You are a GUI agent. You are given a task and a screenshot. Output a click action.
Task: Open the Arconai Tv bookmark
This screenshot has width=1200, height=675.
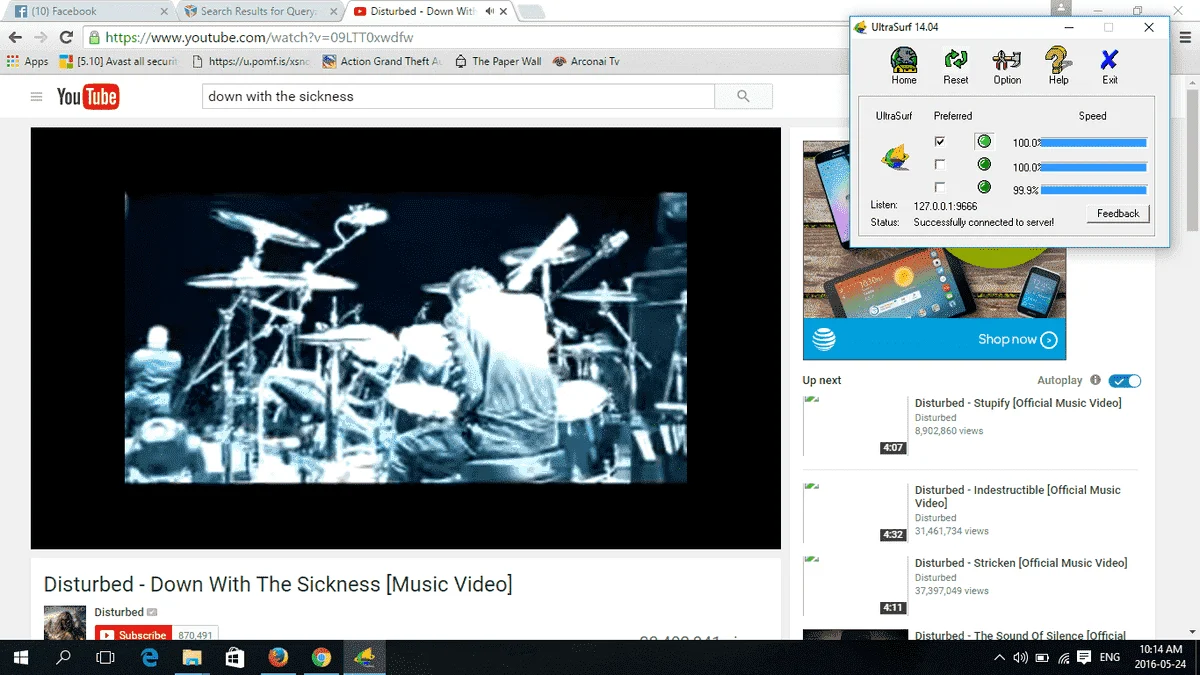(x=586, y=61)
